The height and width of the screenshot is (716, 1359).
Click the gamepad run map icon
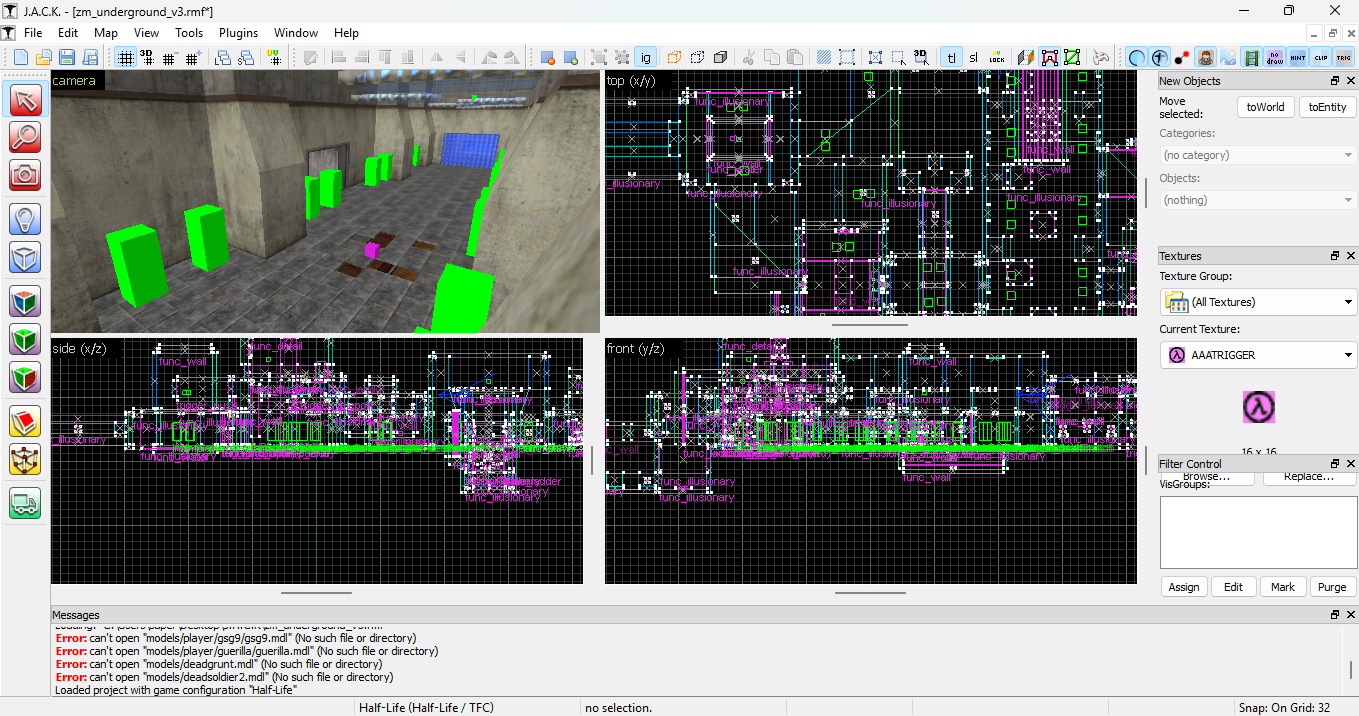[x=1101, y=57]
